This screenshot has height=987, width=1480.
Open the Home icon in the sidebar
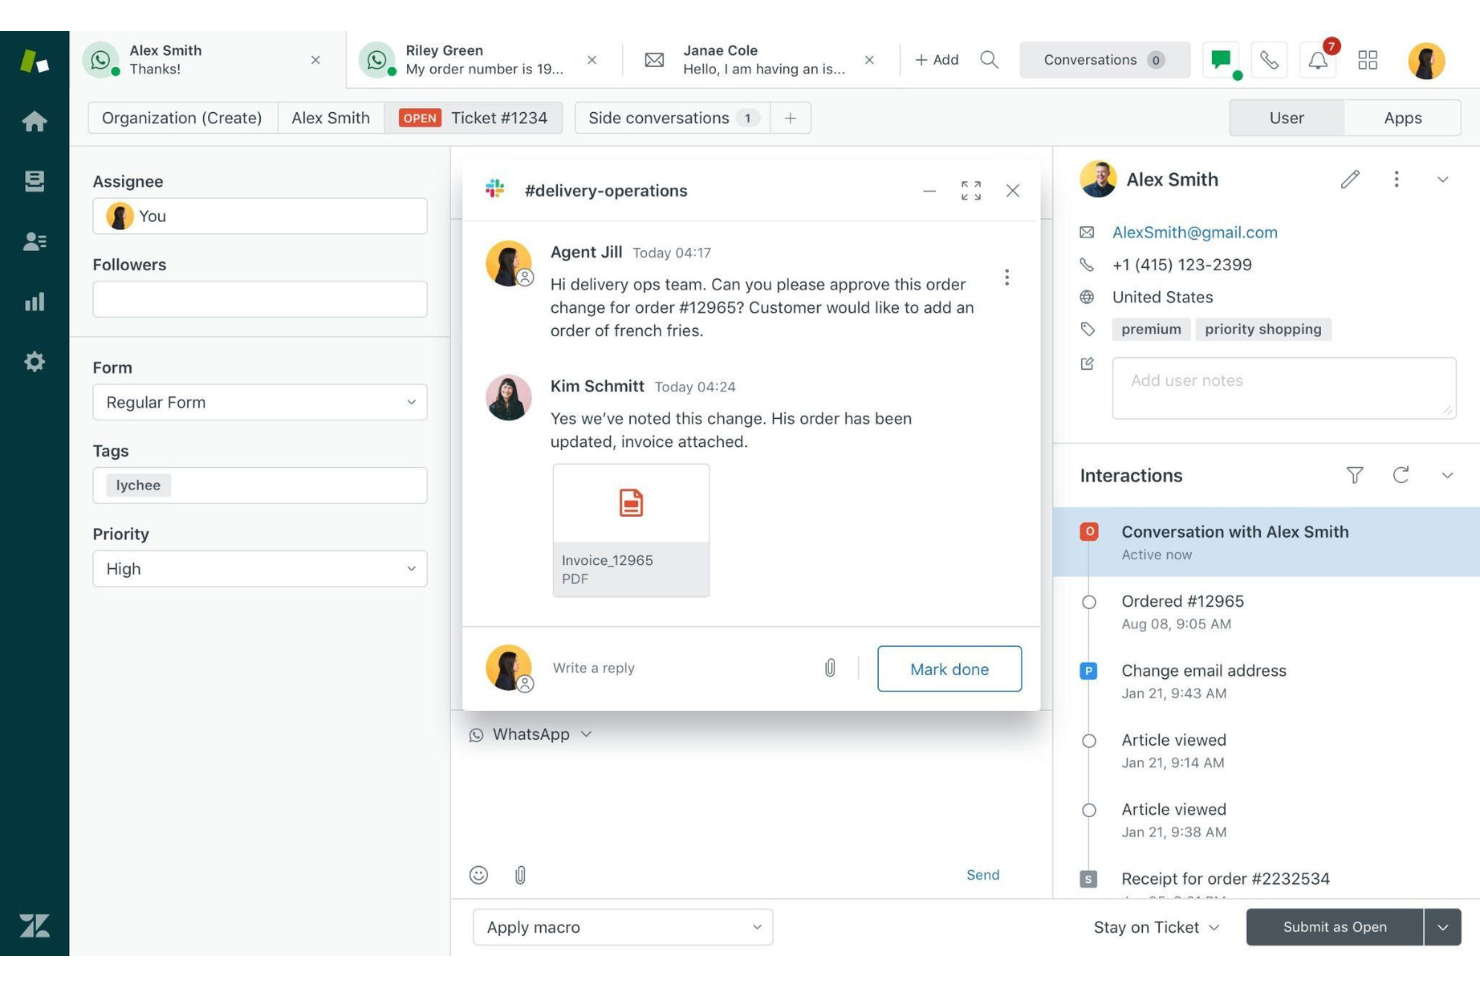[35, 121]
